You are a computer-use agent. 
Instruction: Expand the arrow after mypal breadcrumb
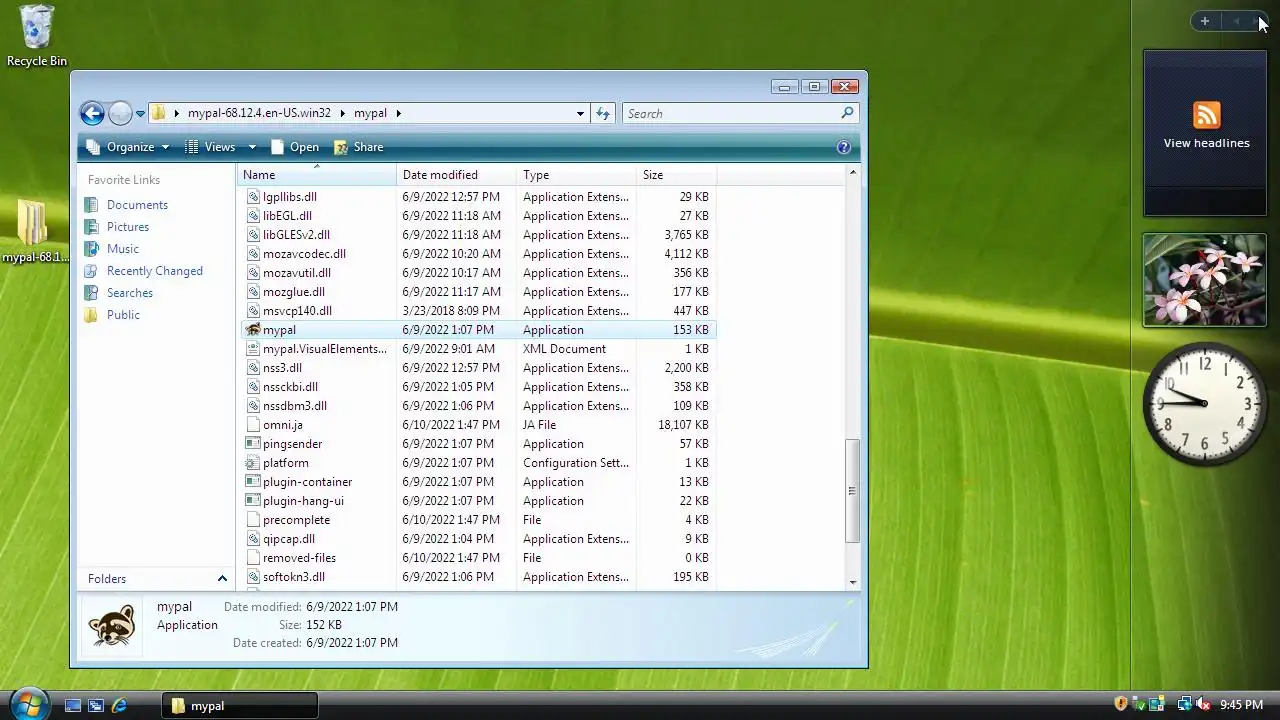pos(398,113)
